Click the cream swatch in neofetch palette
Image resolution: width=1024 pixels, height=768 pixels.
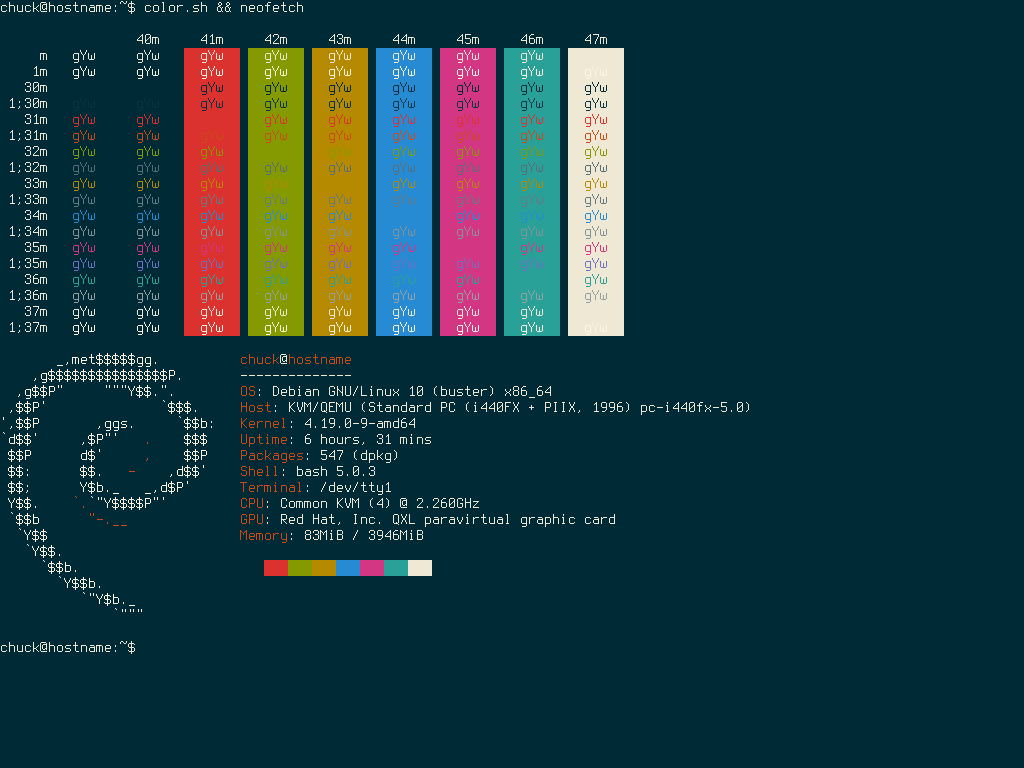pyautogui.click(x=420, y=568)
